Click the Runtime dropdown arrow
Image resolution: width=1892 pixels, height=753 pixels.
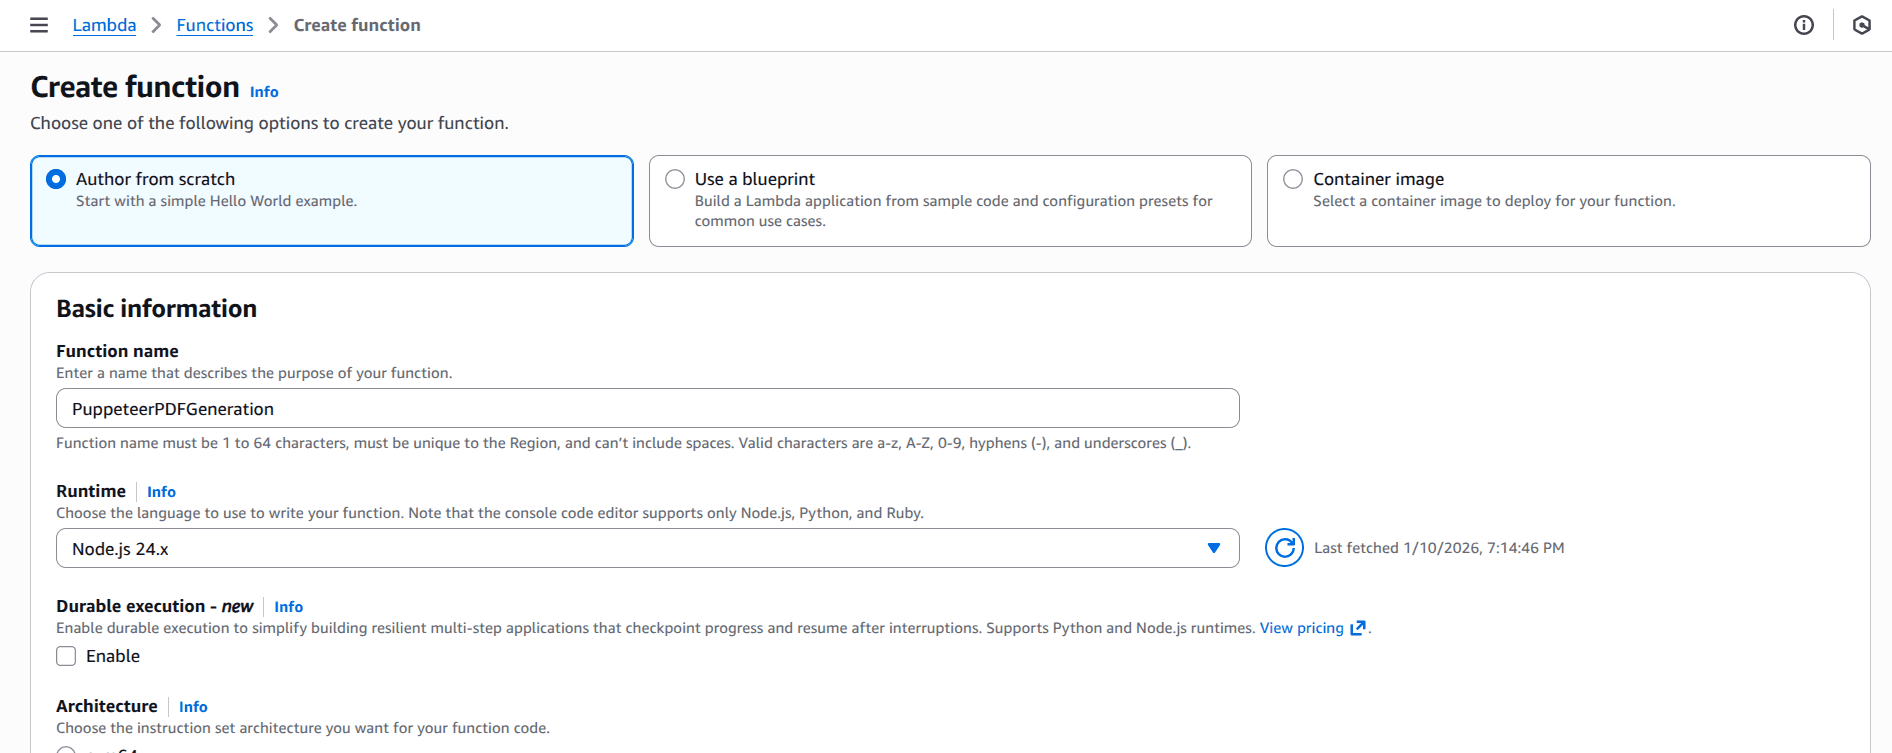coord(1213,548)
